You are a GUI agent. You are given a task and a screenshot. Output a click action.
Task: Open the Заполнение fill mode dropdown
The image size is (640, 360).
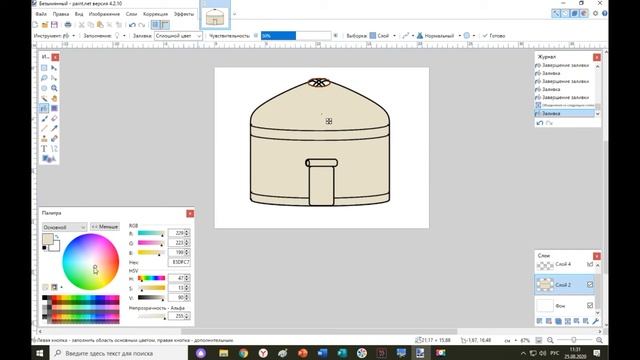click(x=119, y=36)
